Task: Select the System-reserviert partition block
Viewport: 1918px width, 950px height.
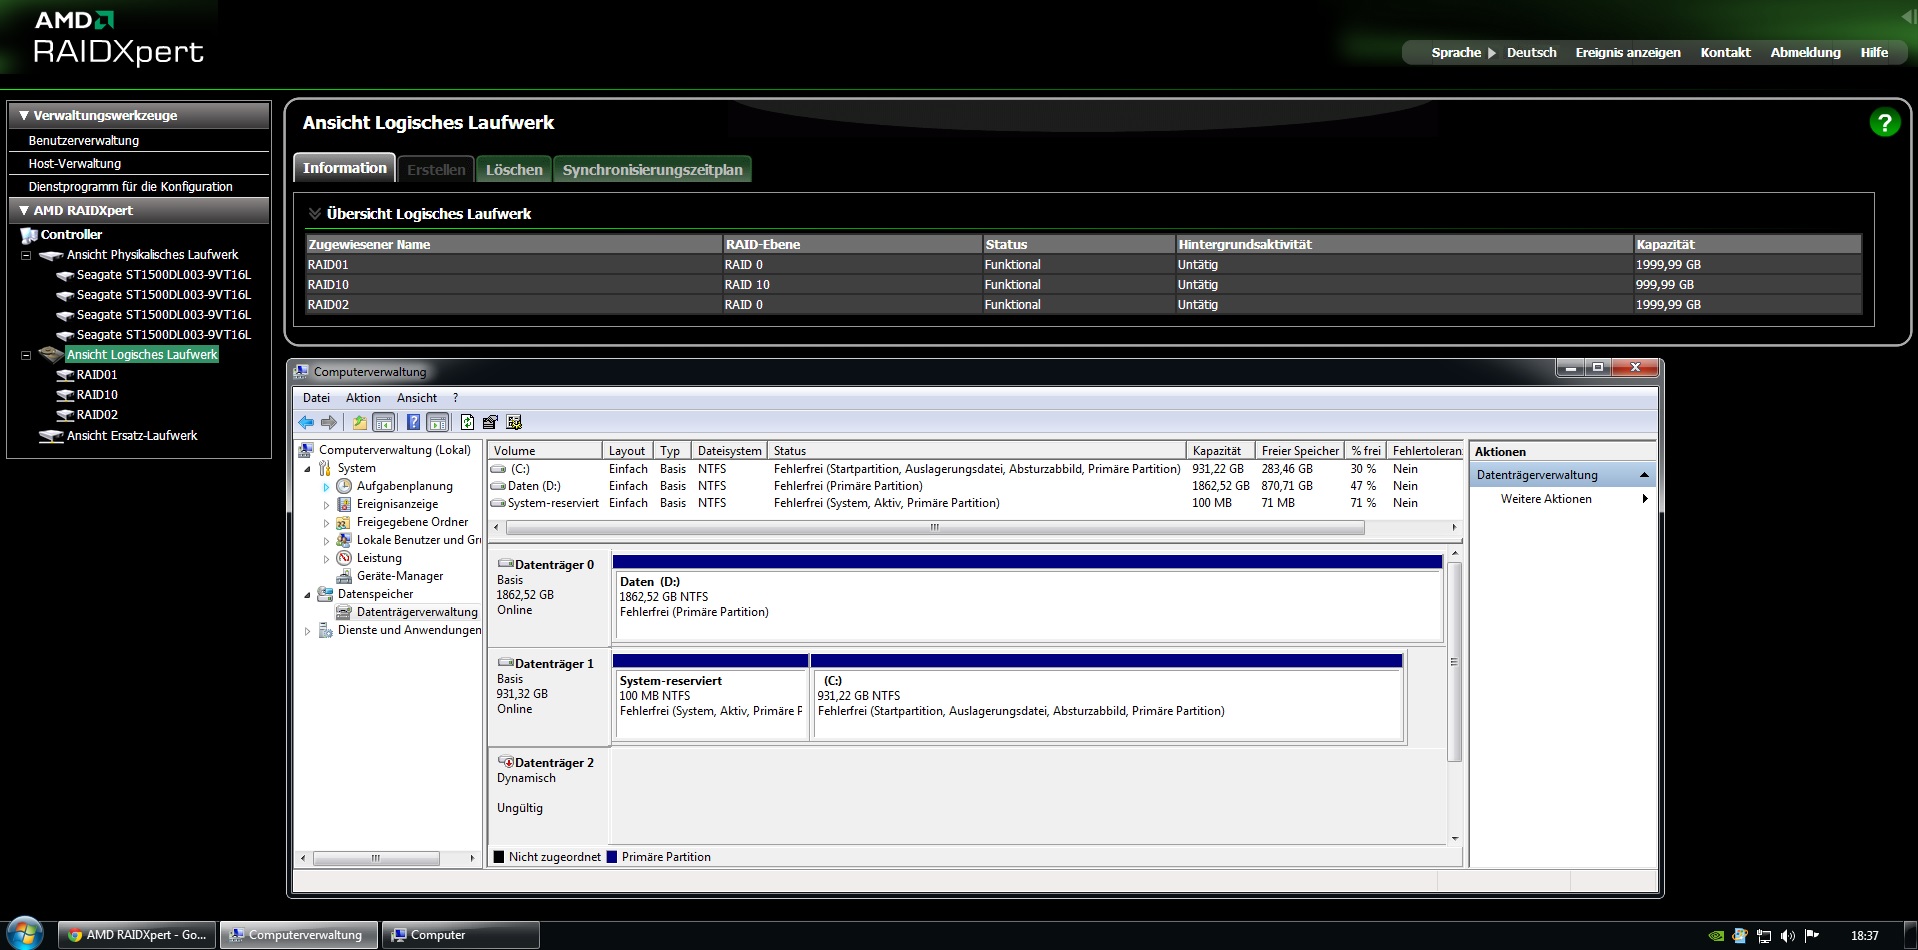Action: tap(711, 697)
